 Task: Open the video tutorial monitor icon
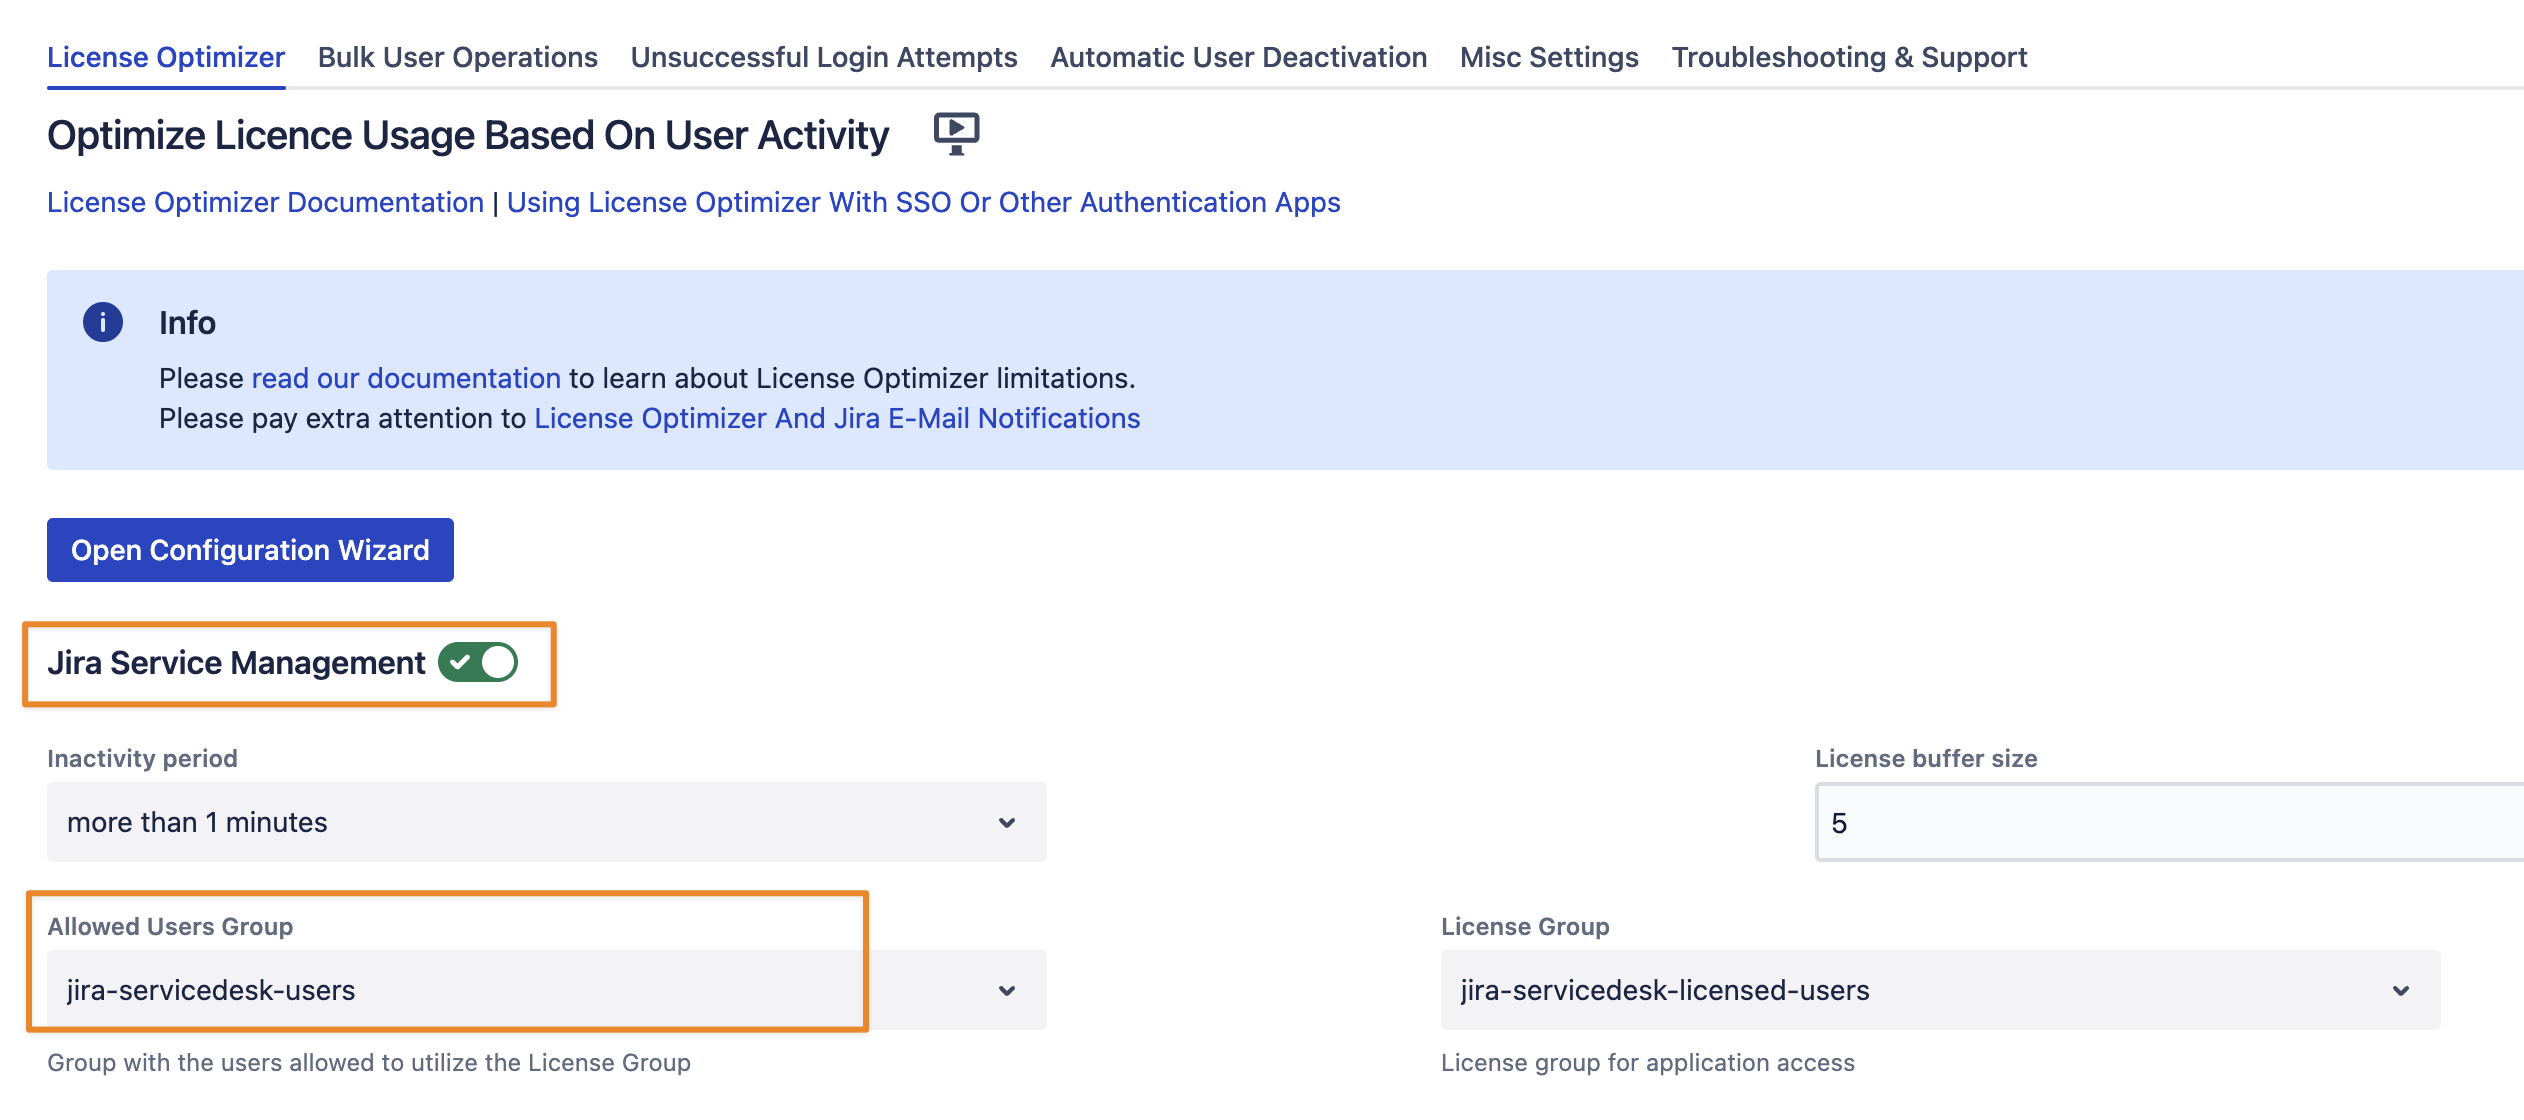pos(956,134)
